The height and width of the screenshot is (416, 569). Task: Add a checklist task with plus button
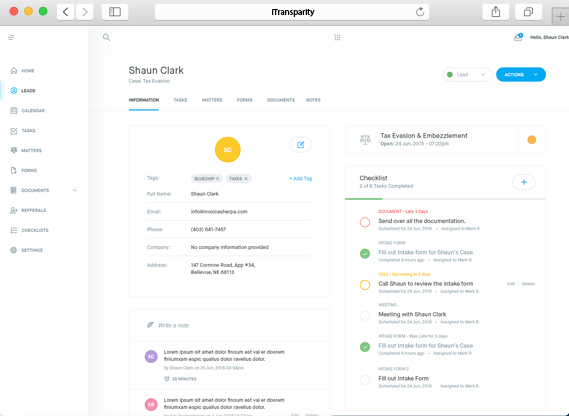click(524, 182)
